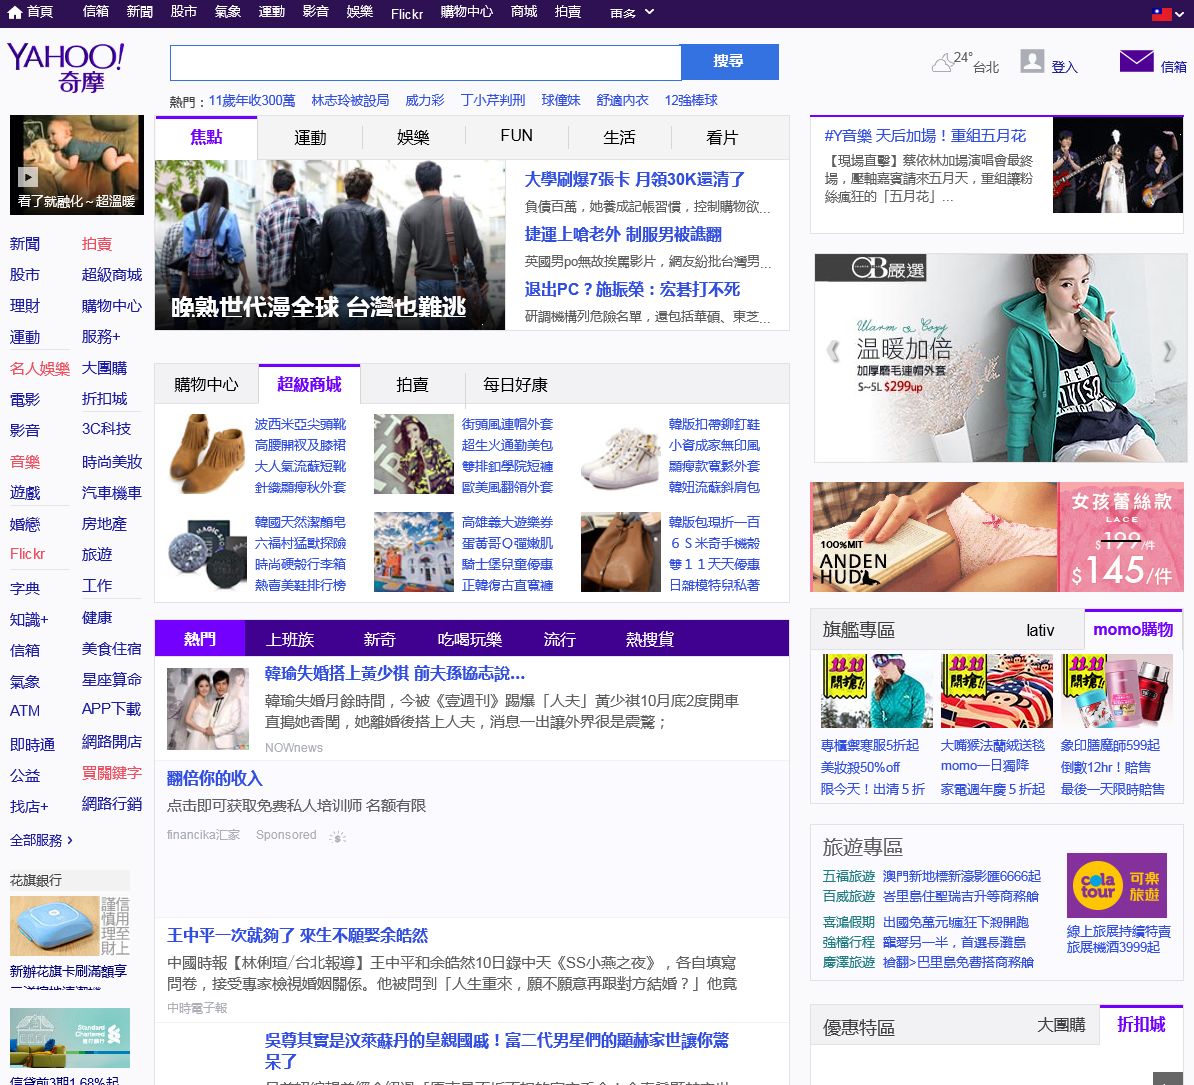Expand 全部服務 arrow link in sidebar
This screenshot has height=1085, width=1194.
pos(41,841)
